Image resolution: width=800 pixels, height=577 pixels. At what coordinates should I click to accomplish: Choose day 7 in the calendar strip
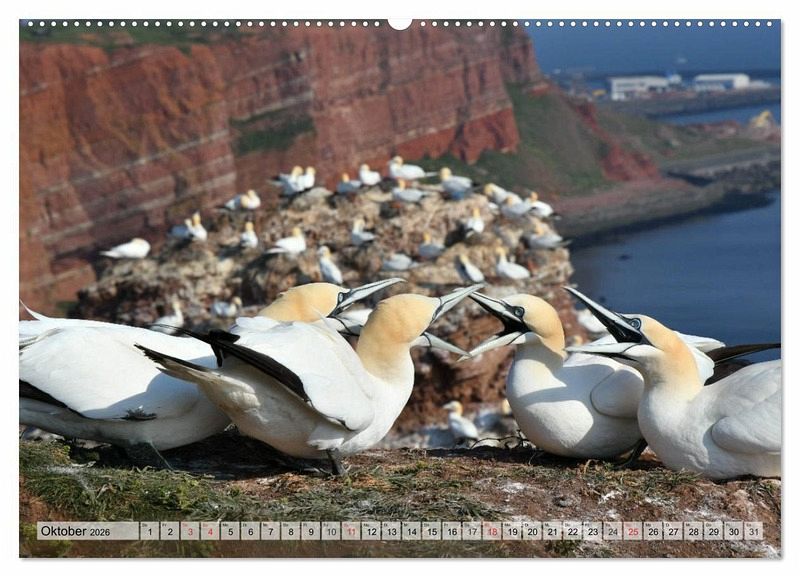270,531
